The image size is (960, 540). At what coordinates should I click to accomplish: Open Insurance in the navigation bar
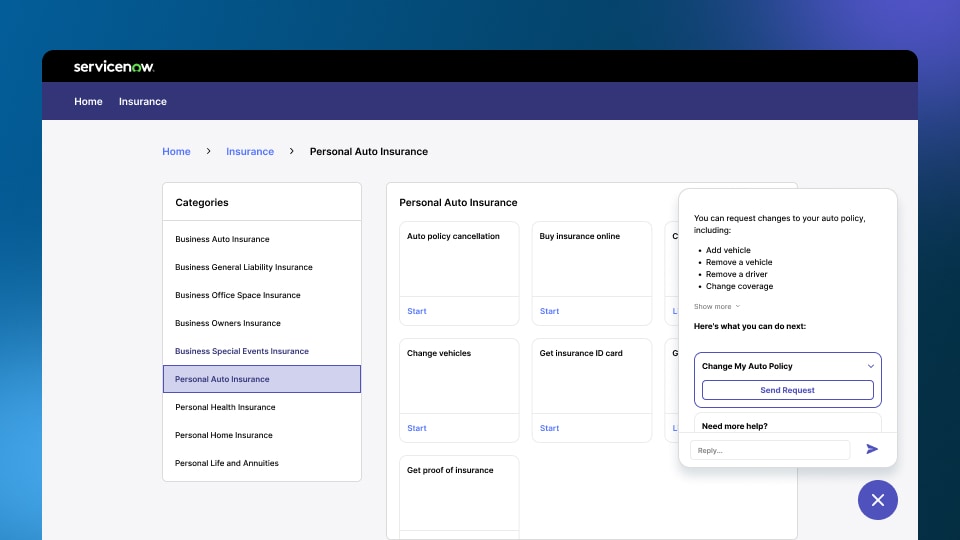(x=143, y=102)
